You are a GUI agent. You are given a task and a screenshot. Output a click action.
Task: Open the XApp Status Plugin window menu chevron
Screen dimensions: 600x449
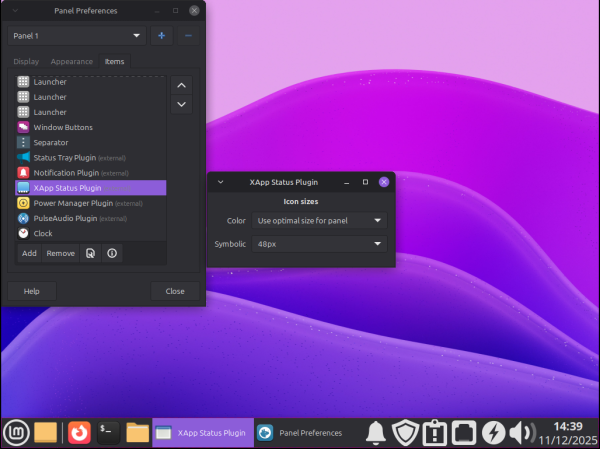(x=220, y=182)
